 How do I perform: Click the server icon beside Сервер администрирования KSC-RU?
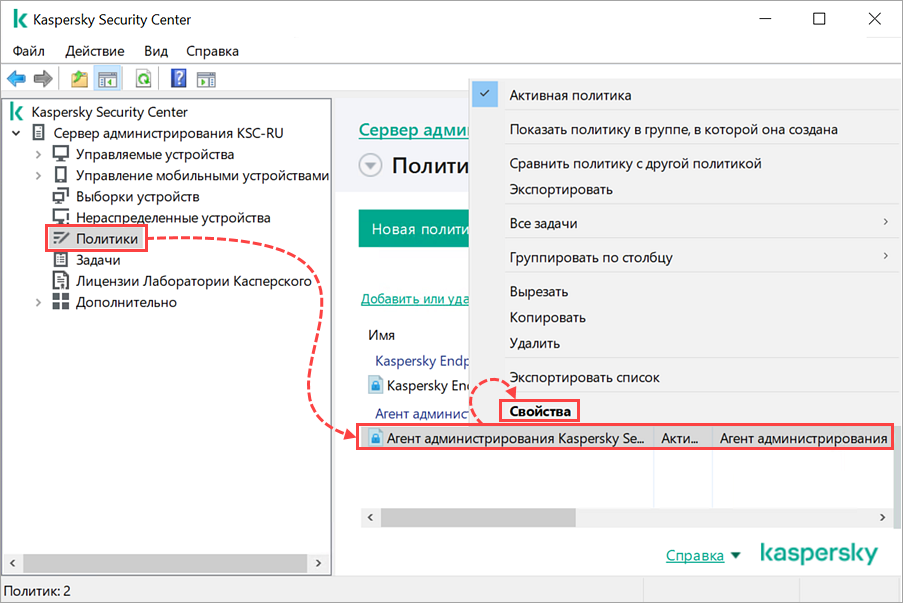coord(39,132)
